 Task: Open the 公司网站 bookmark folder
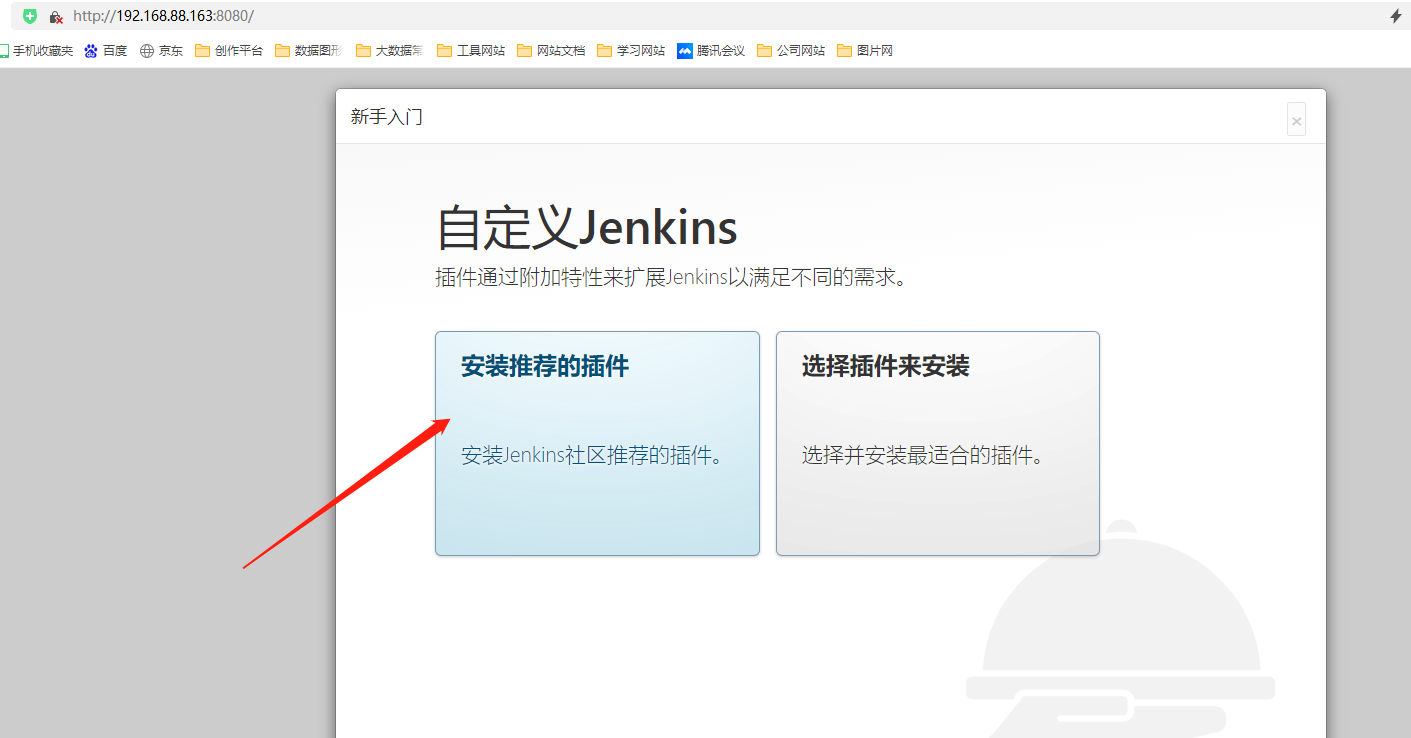(791, 51)
